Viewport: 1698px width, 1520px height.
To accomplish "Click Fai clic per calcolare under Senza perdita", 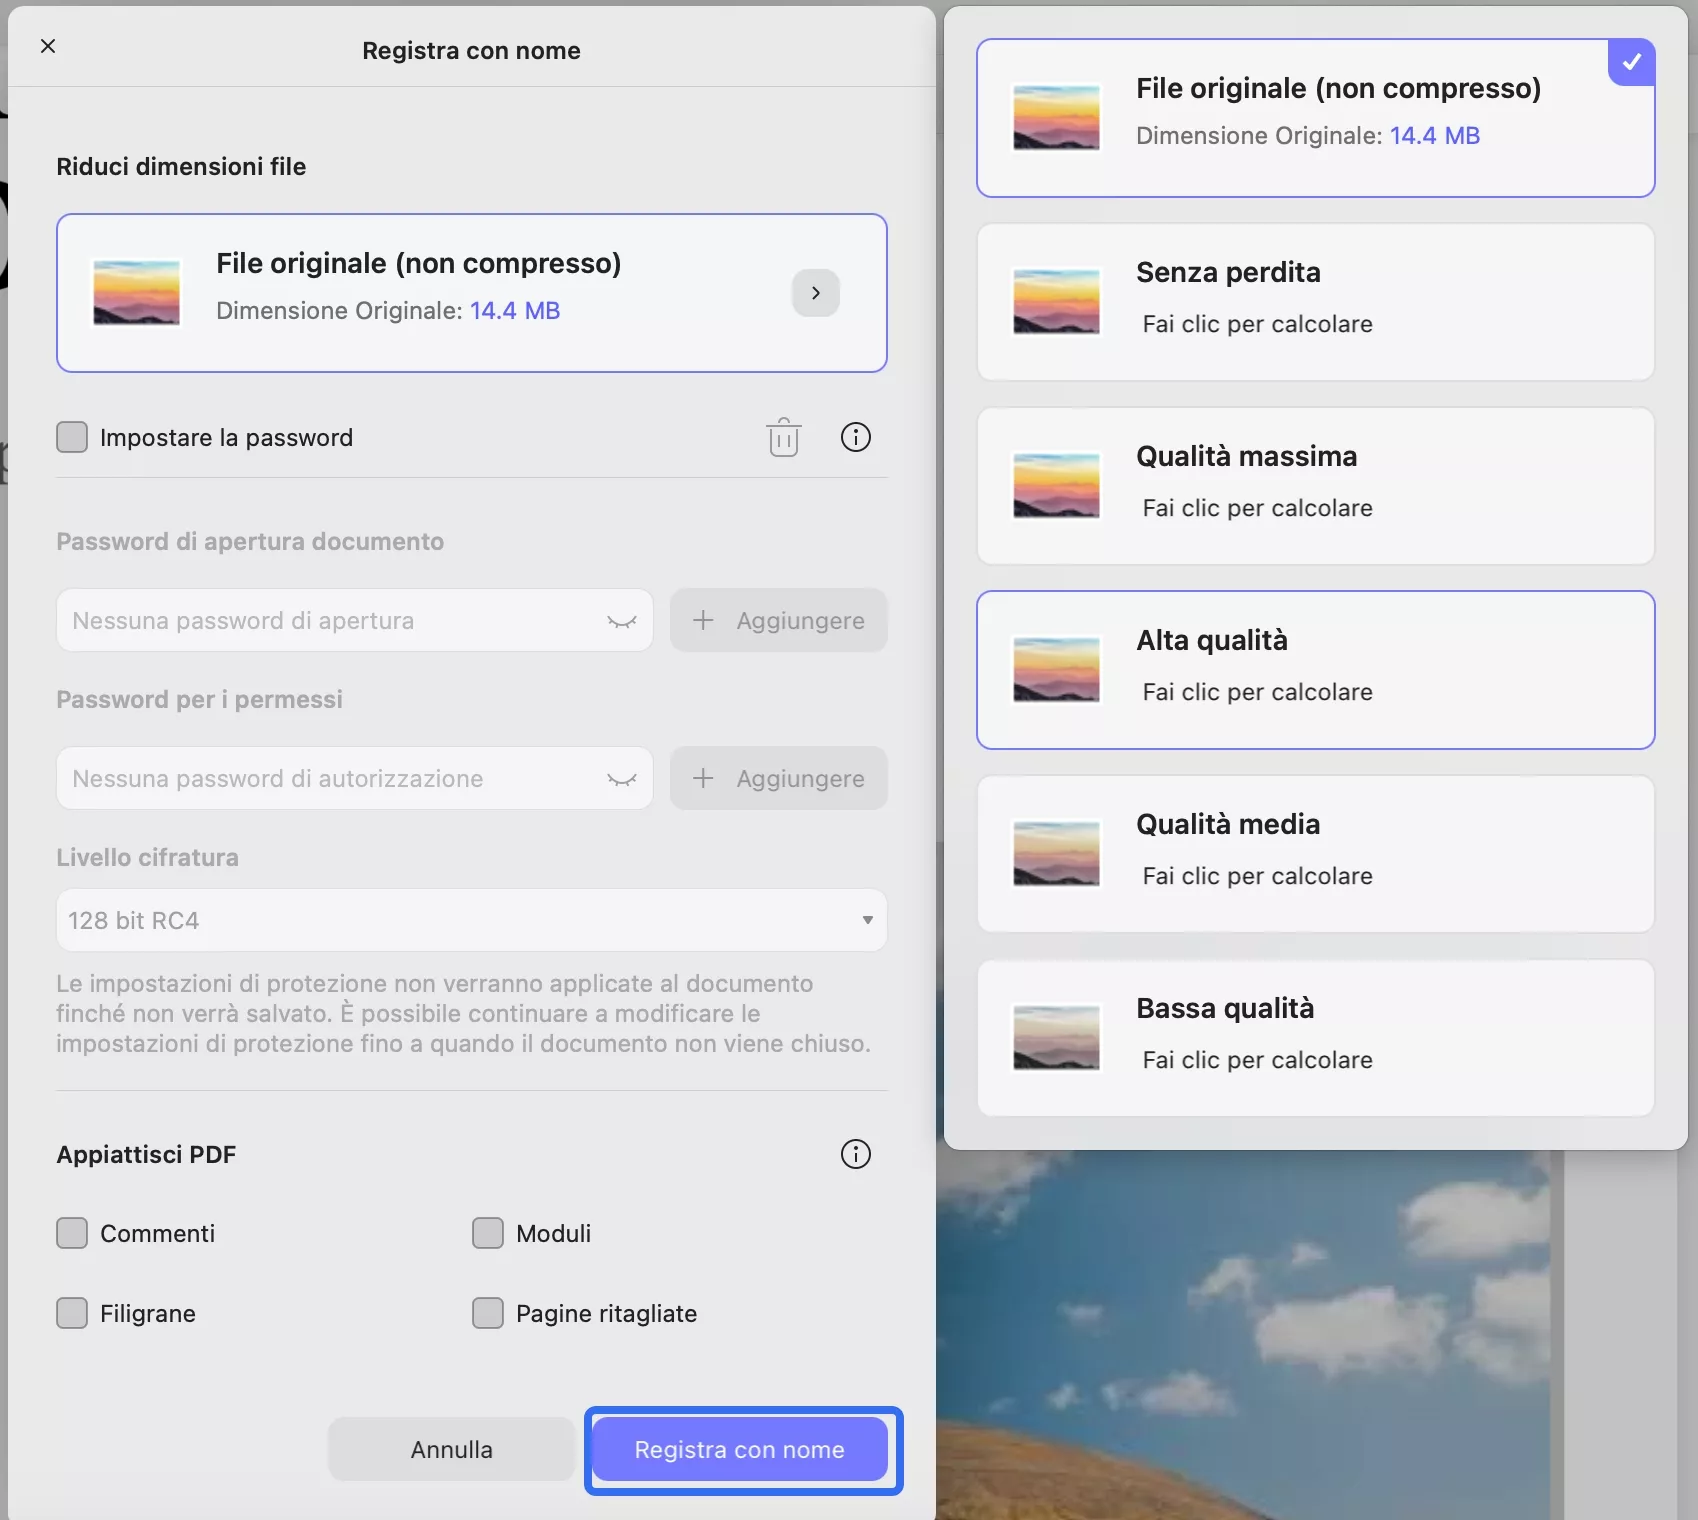I will (1258, 324).
